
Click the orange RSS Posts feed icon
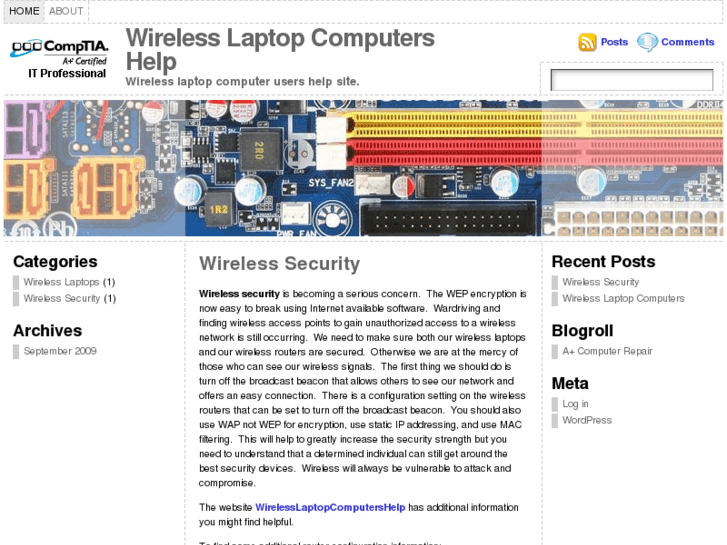click(587, 42)
